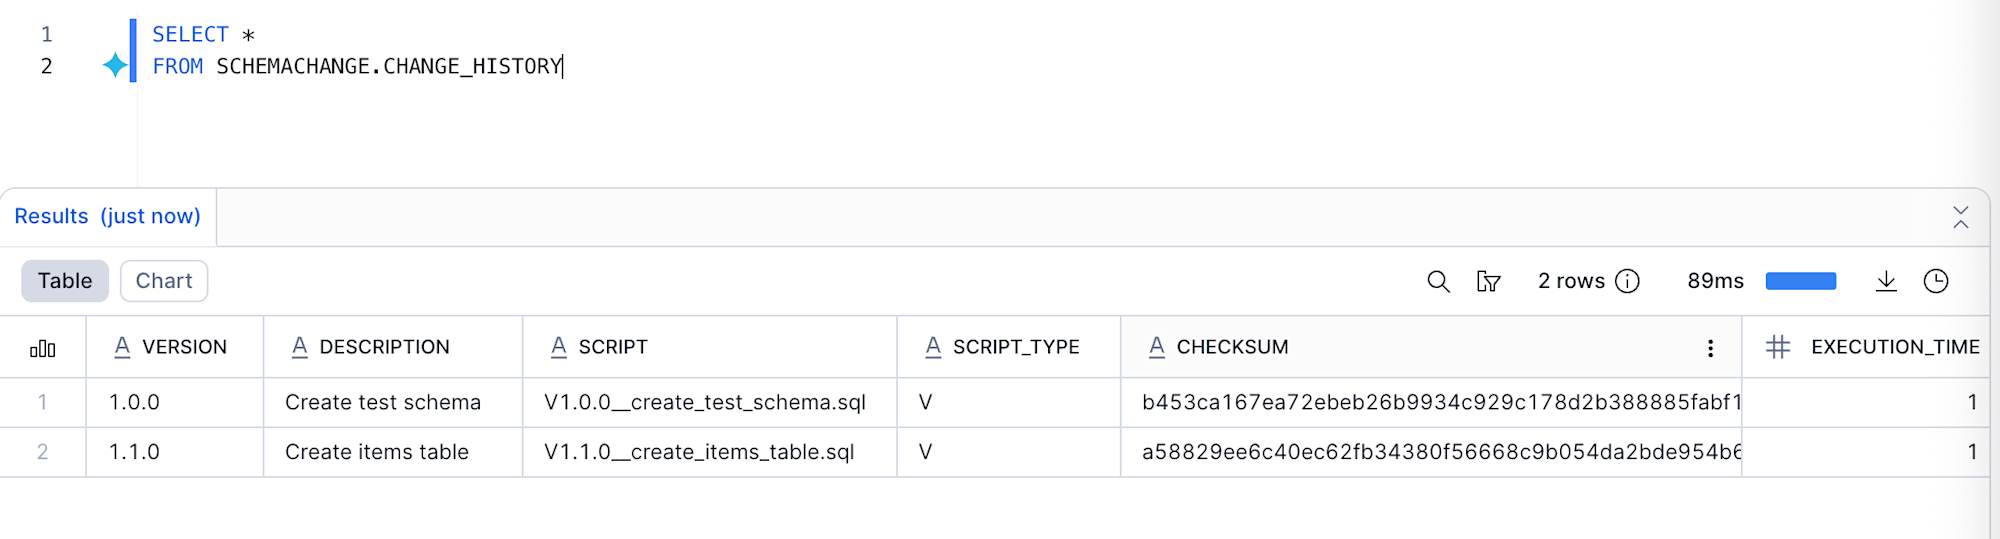Open CHECKSUM column options menu
2000x539 pixels.
1710,348
